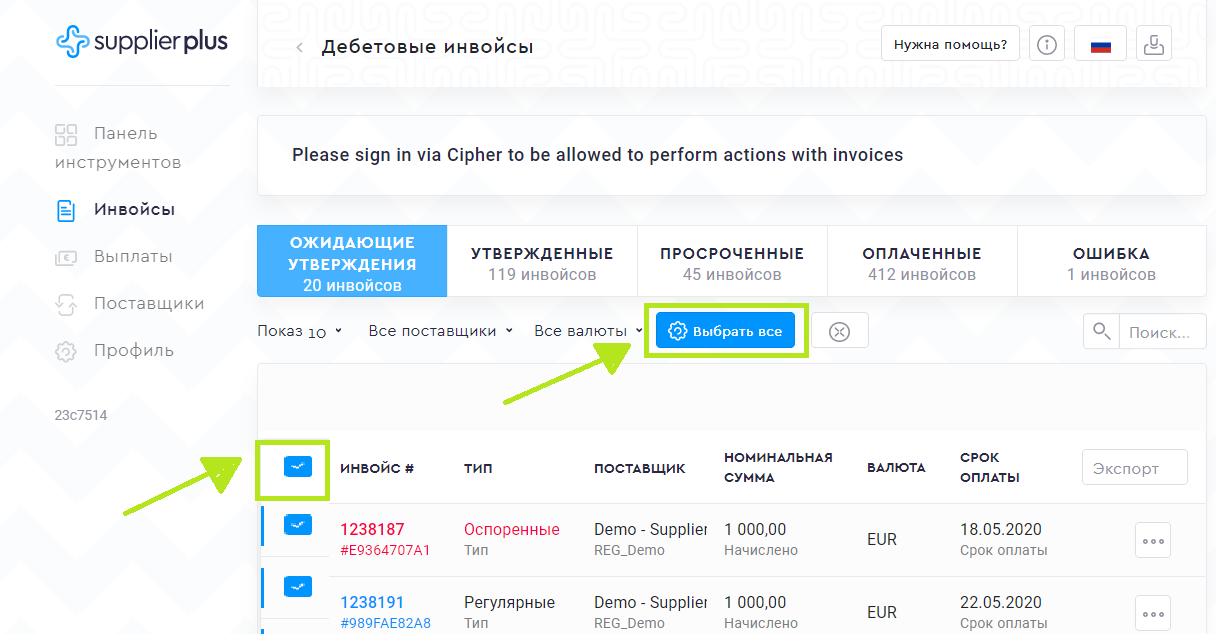Go back using the left chevron arrow
1216x634 pixels.
point(299,47)
